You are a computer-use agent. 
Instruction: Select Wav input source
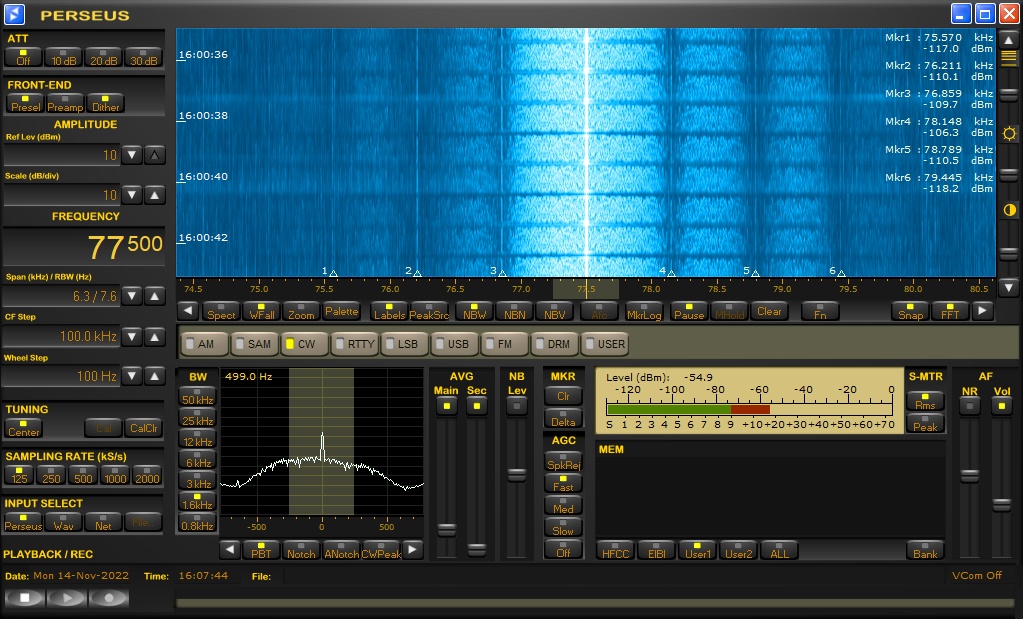pos(63,522)
